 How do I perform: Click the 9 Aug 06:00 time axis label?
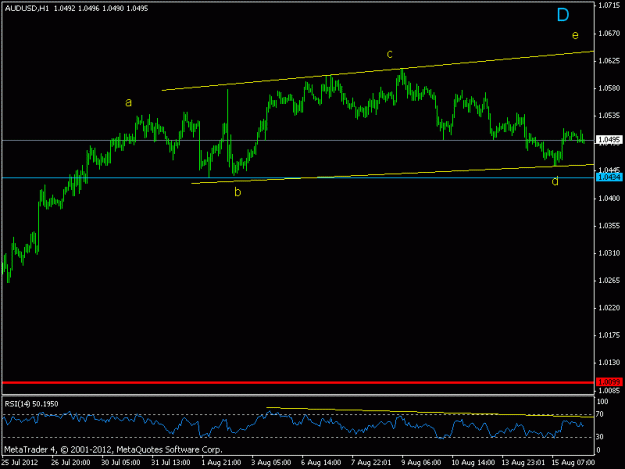421,462
